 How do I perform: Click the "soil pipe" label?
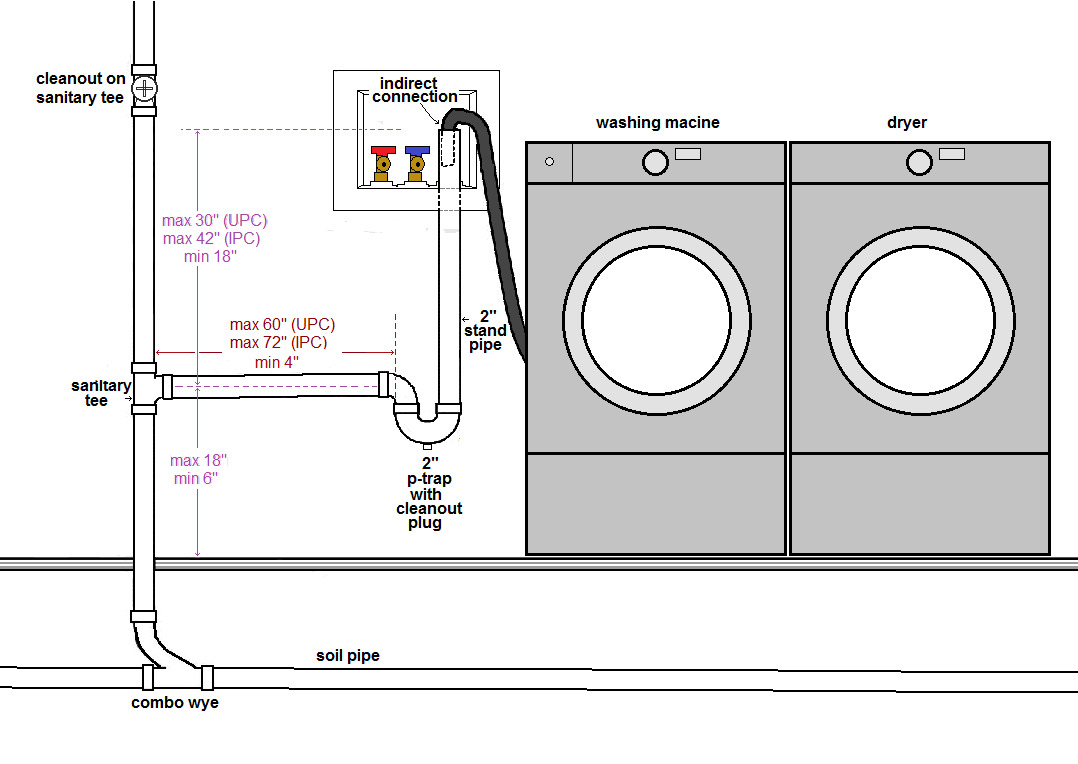[348, 656]
